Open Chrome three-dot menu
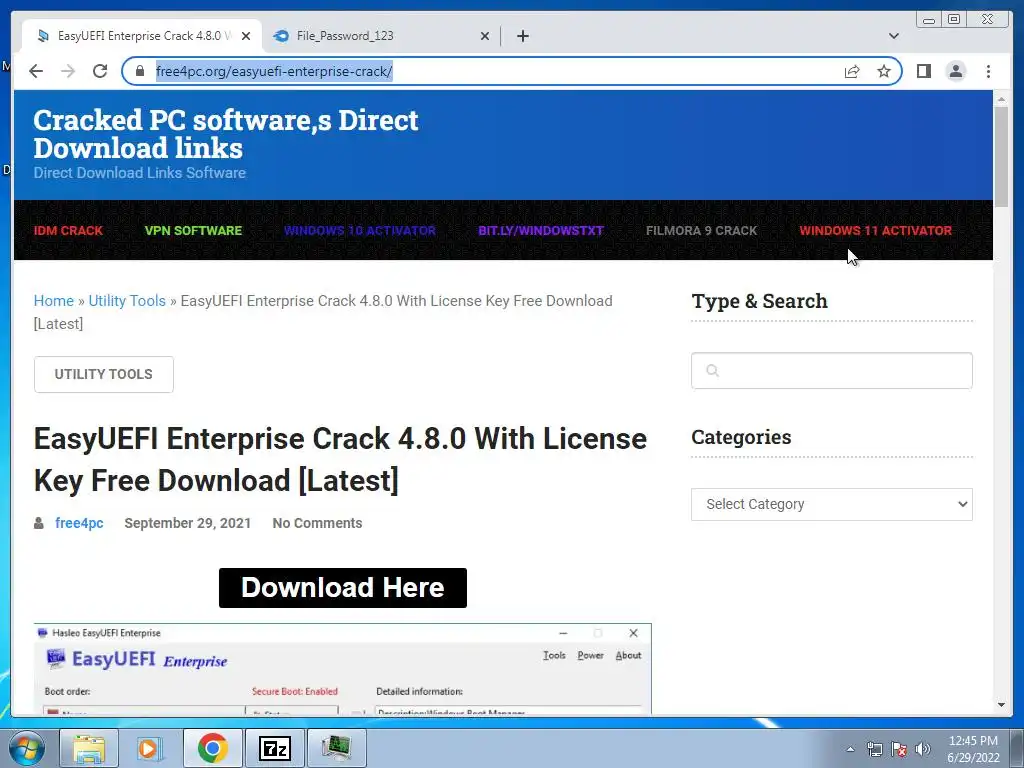The height and width of the screenshot is (768, 1024). [x=988, y=71]
